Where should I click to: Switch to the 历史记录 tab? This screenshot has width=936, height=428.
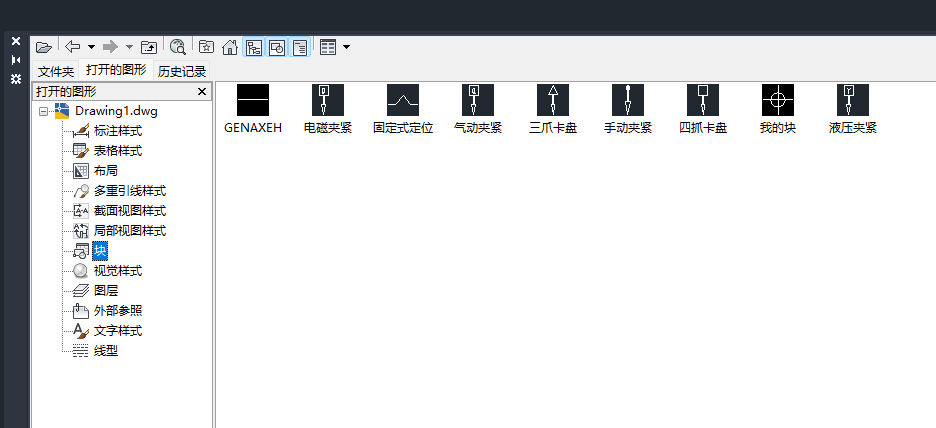point(181,71)
